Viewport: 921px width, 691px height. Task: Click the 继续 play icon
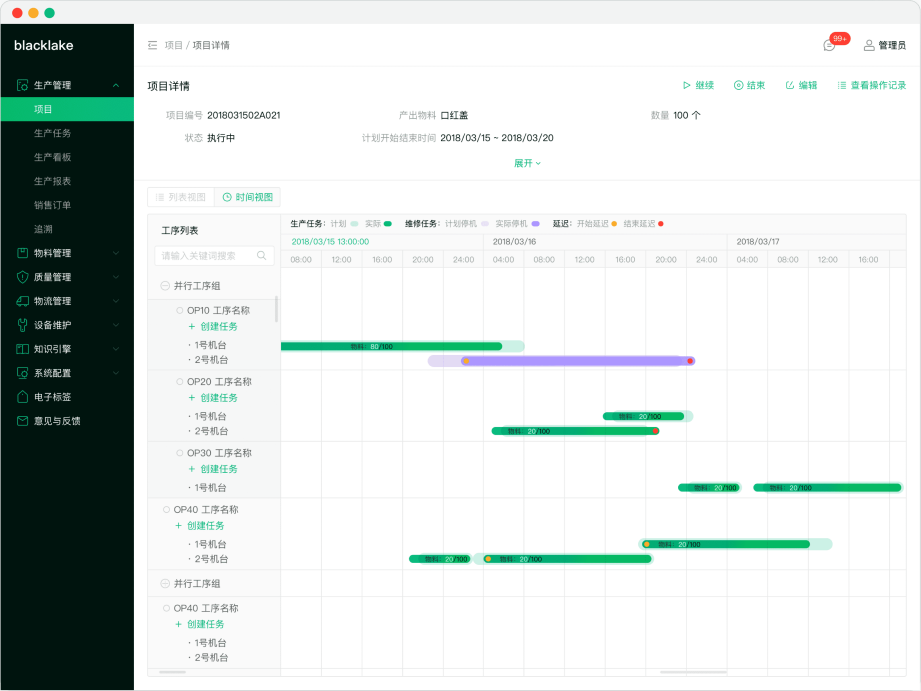[687, 85]
